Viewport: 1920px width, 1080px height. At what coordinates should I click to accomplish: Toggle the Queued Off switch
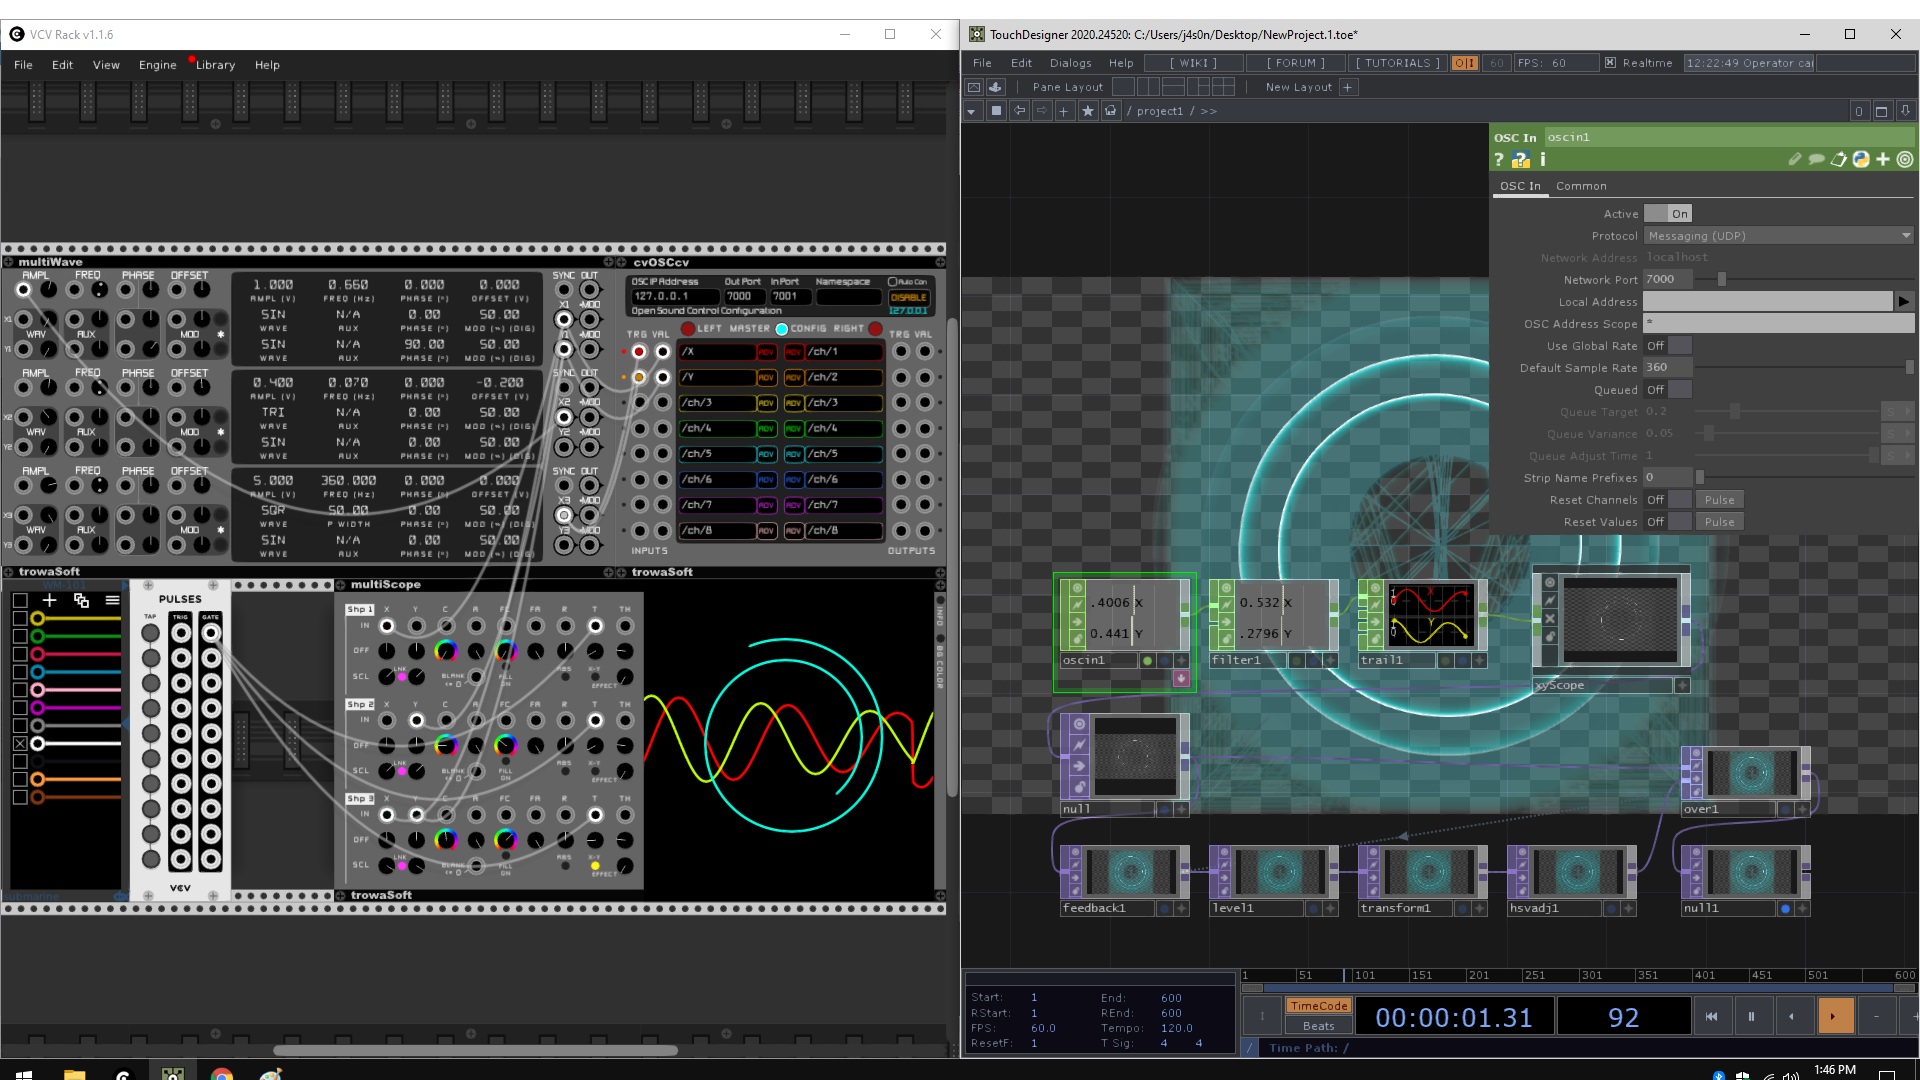(1667, 390)
